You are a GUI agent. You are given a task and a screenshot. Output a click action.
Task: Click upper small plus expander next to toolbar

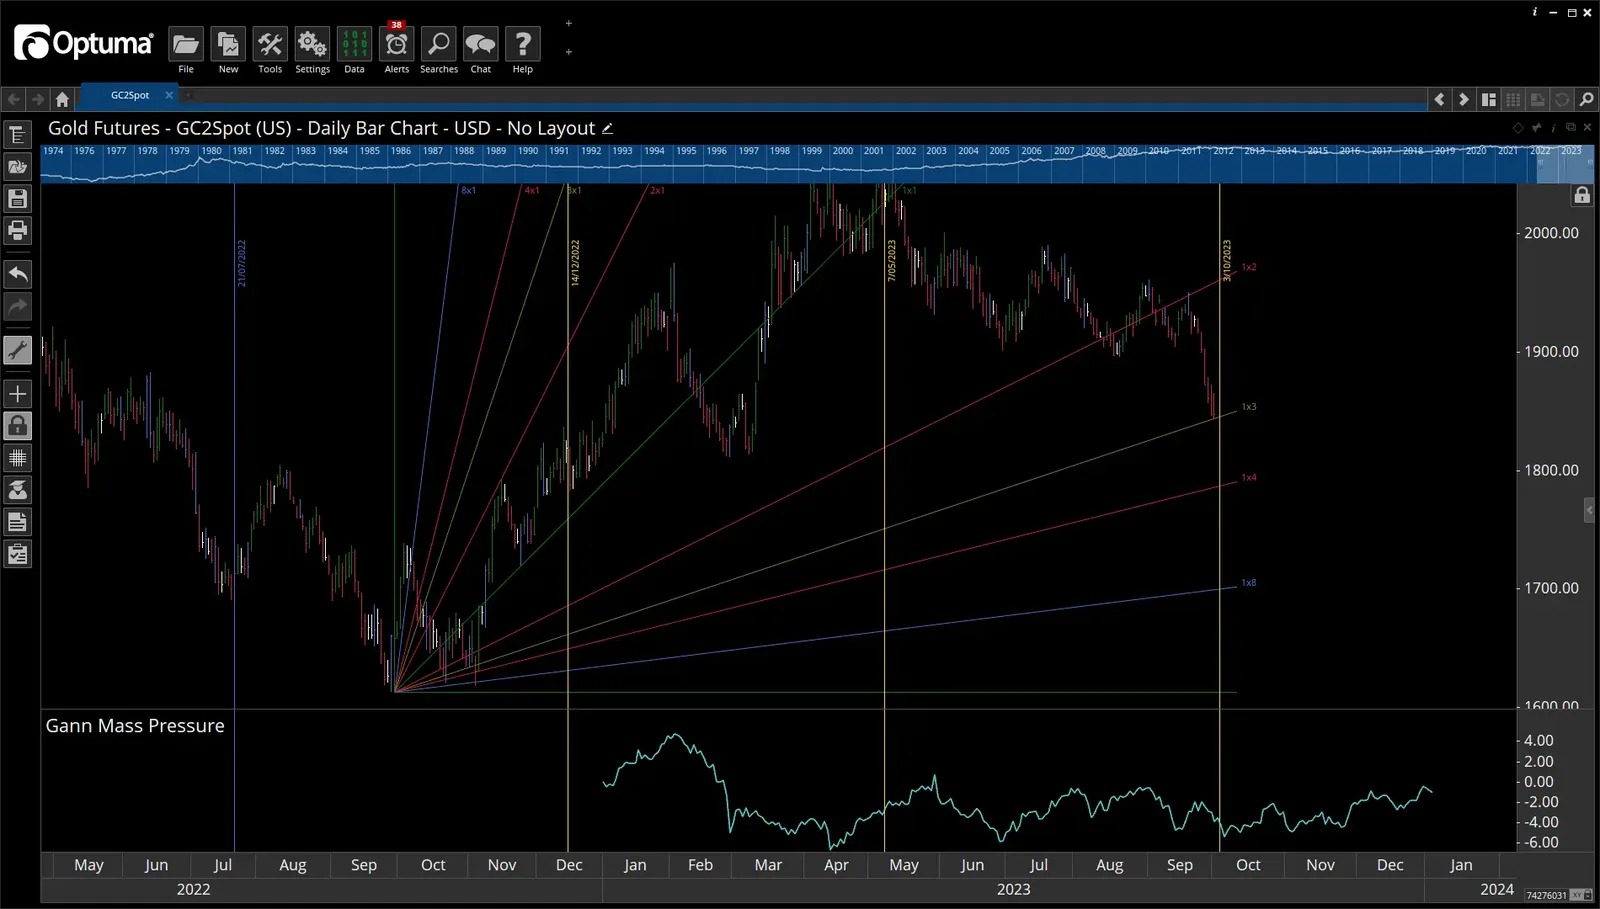(569, 23)
